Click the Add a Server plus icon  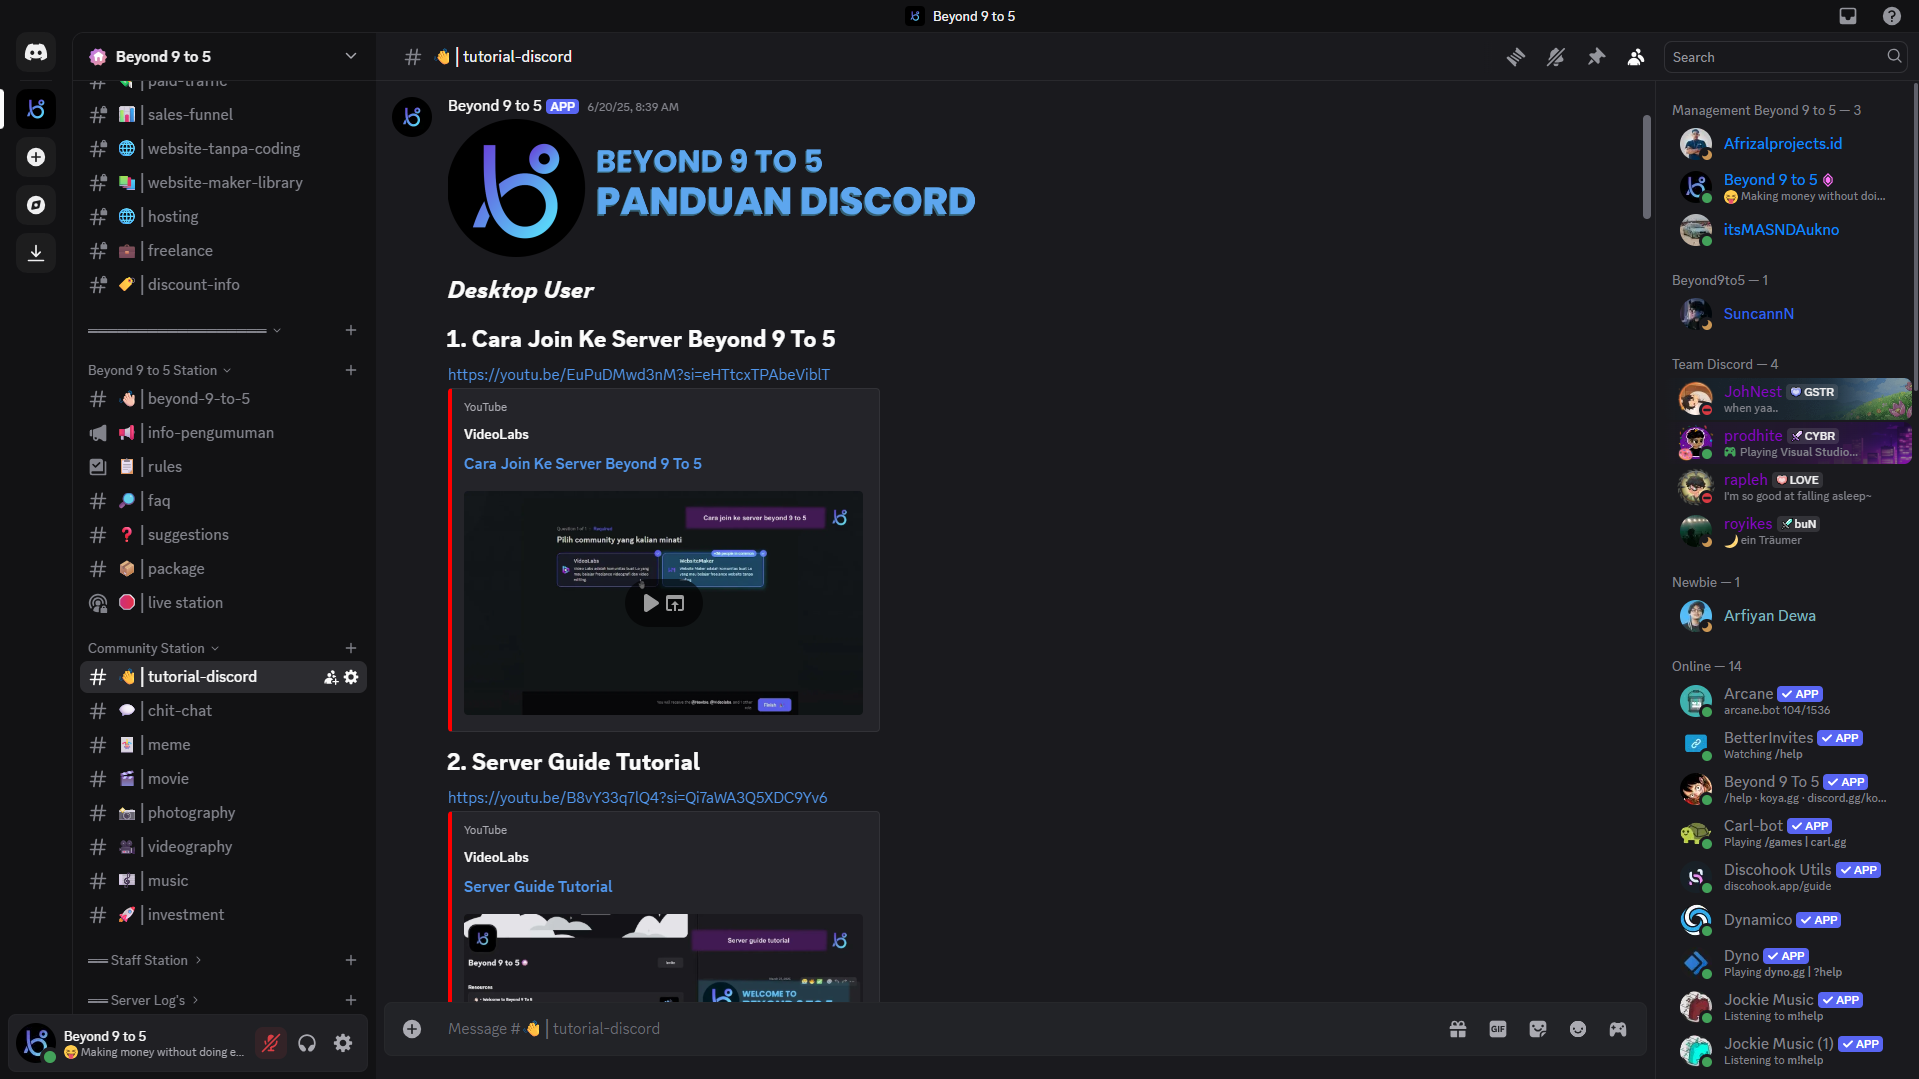pos(36,157)
